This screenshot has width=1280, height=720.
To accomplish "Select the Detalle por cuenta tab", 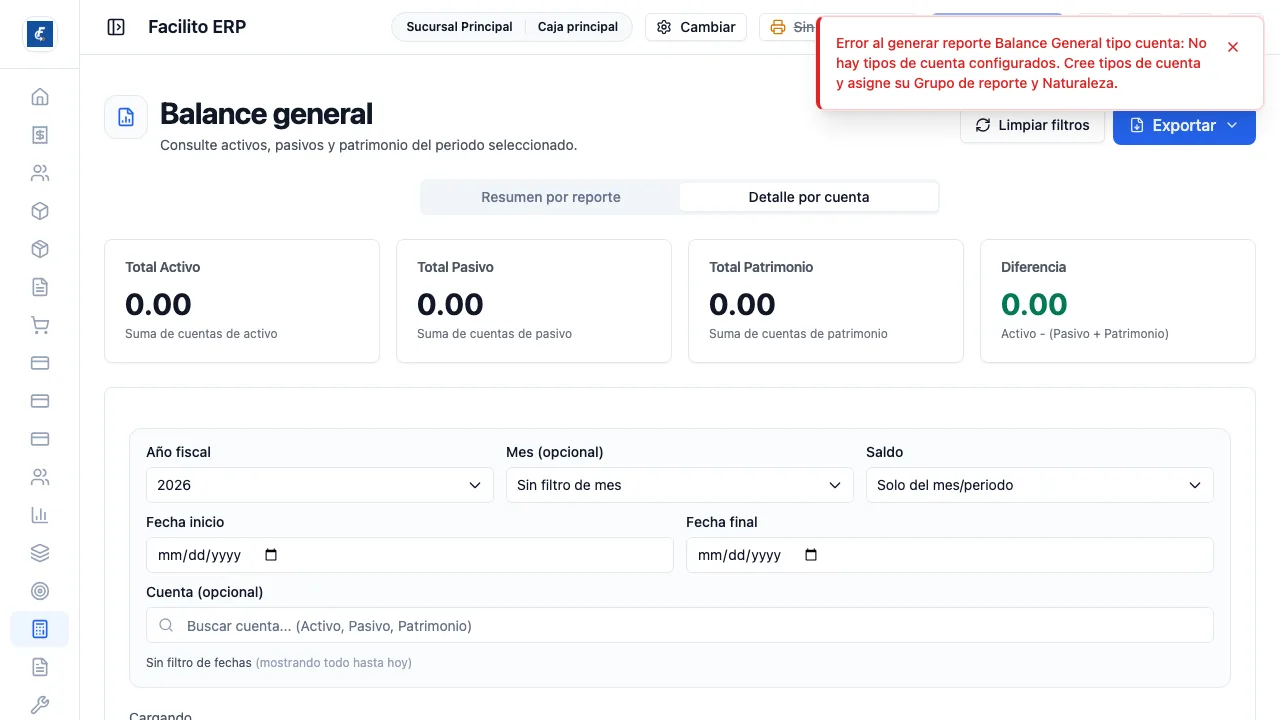I will coord(809,197).
